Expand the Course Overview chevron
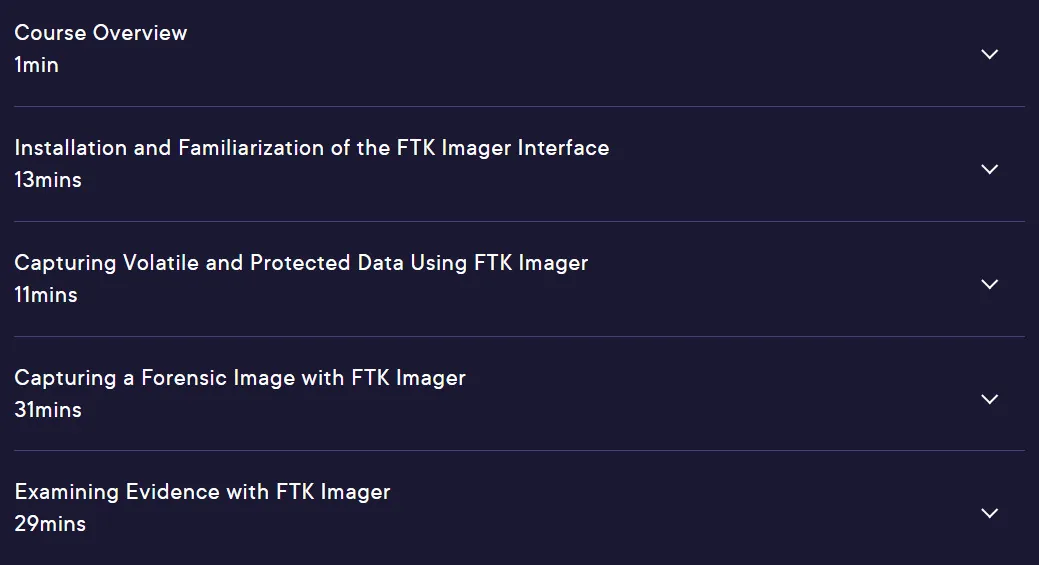 (989, 54)
